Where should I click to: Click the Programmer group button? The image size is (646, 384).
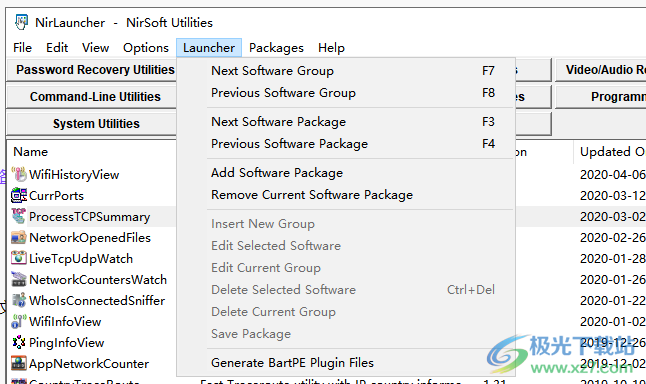[601, 97]
